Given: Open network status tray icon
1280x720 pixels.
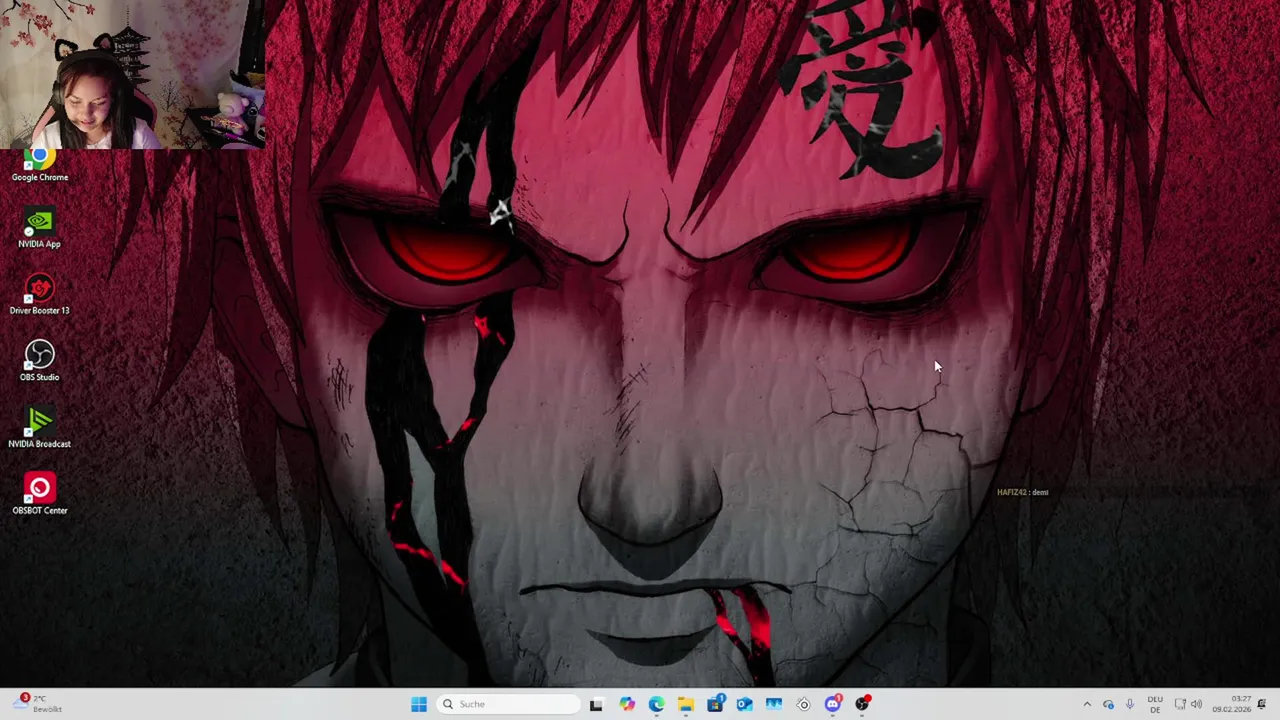Looking at the screenshot, I should pos(1180,704).
